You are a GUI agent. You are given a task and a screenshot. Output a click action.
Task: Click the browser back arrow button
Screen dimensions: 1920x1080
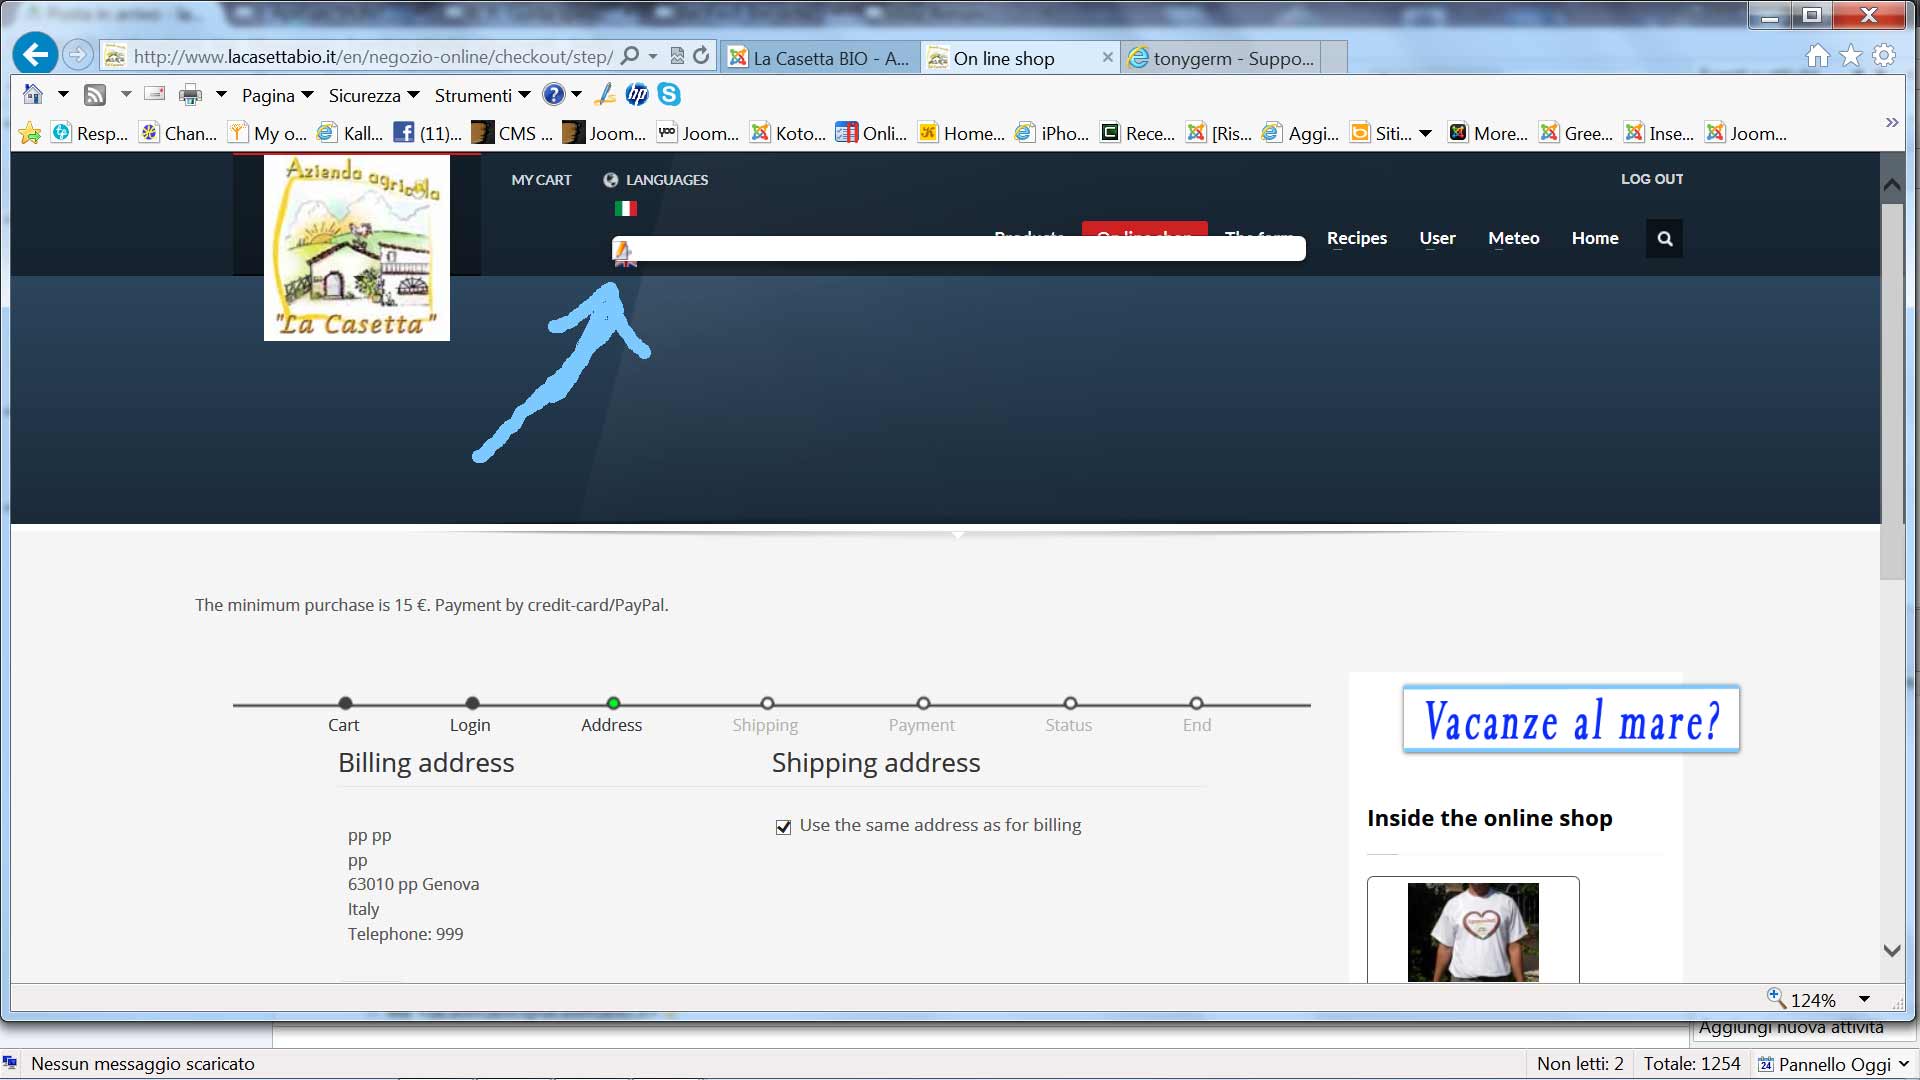coord(36,54)
